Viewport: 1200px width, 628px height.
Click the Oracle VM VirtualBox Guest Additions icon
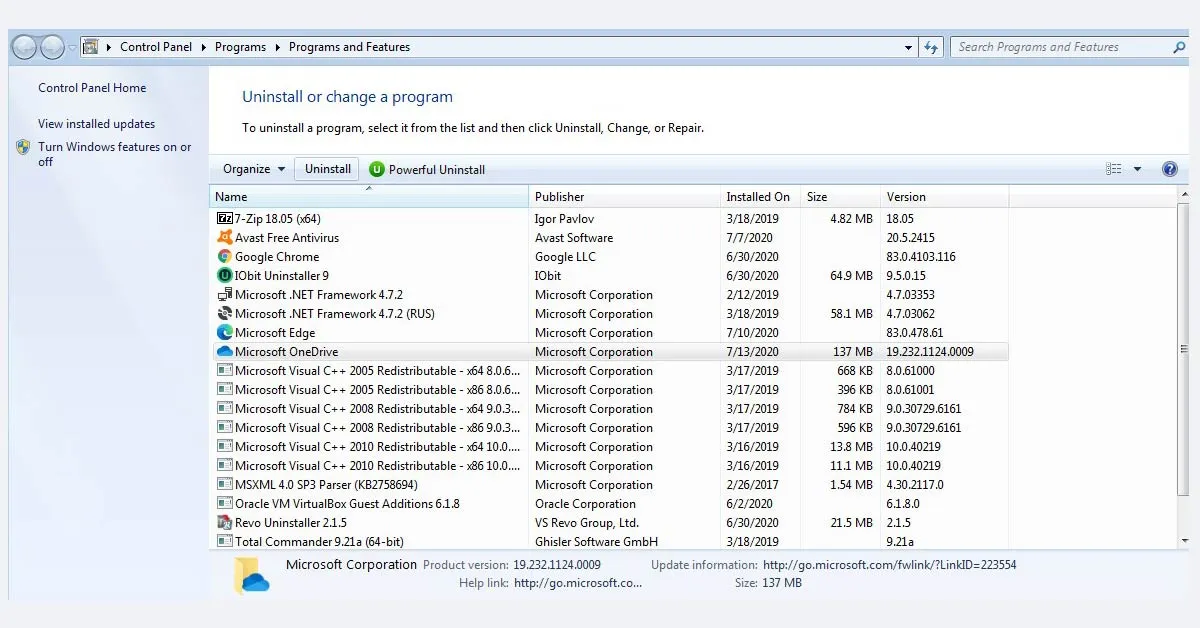point(225,503)
